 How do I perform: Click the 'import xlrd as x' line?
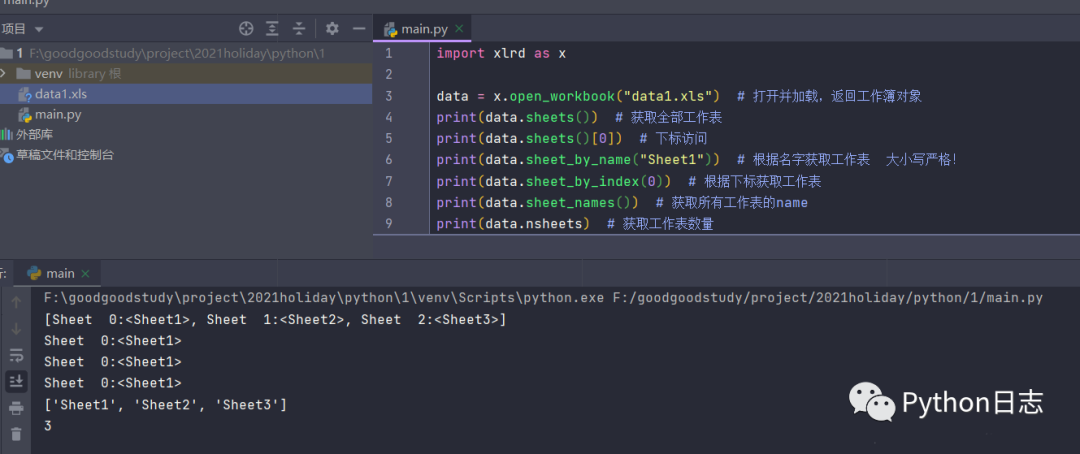point(501,53)
